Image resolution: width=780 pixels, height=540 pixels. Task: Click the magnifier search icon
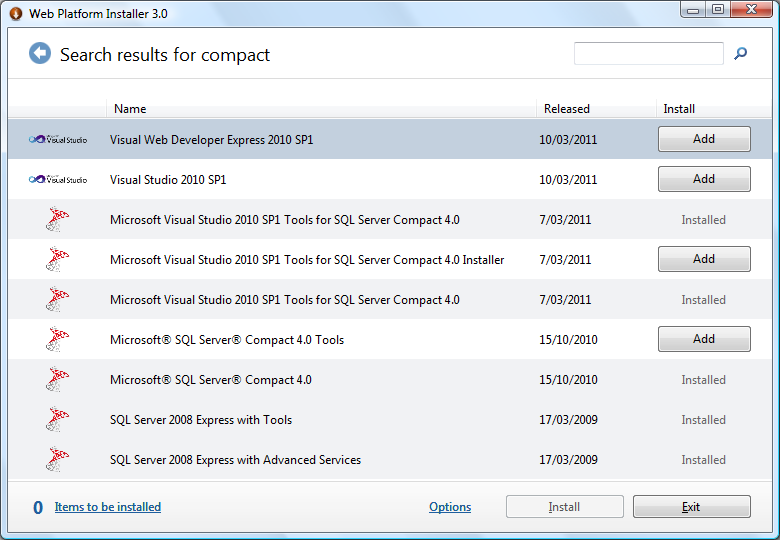pos(740,53)
